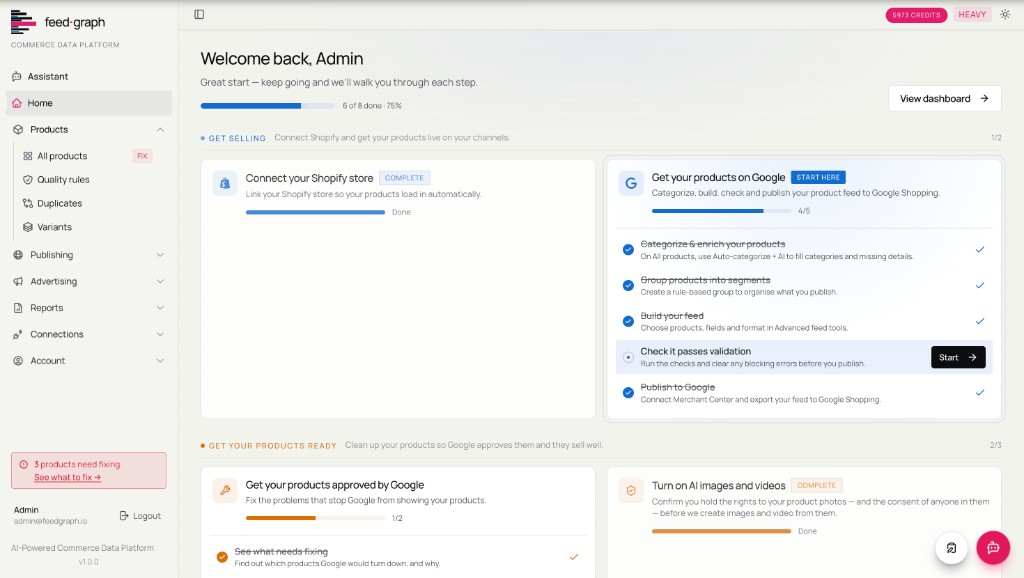Click the Google G icon
Image resolution: width=1024 pixels, height=578 pixels.
pyautogui.click(x=631, y=184)
